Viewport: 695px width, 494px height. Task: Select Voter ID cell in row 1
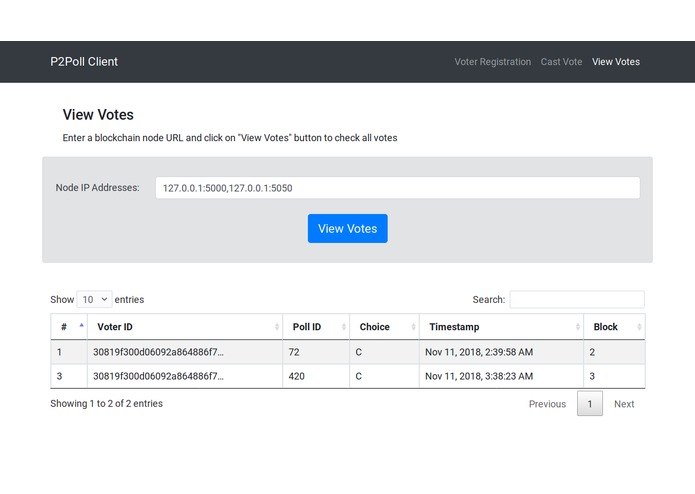coord(185,352)
